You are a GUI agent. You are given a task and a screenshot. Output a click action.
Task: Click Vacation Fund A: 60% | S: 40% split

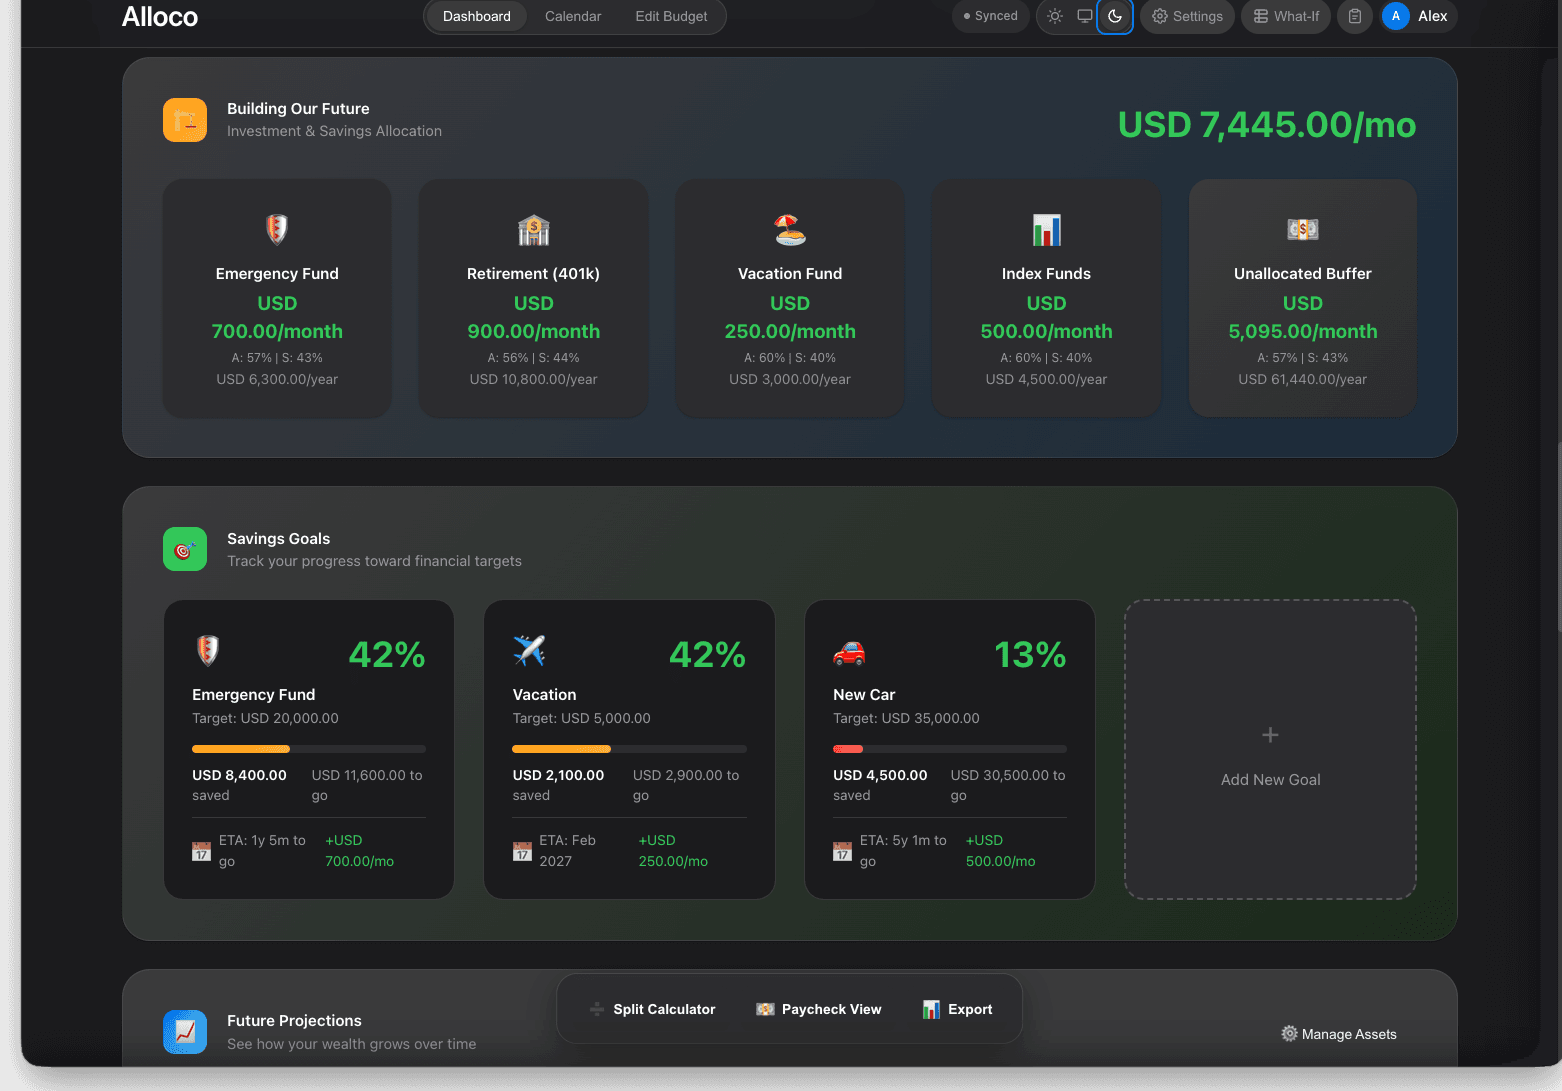point(790,358)
